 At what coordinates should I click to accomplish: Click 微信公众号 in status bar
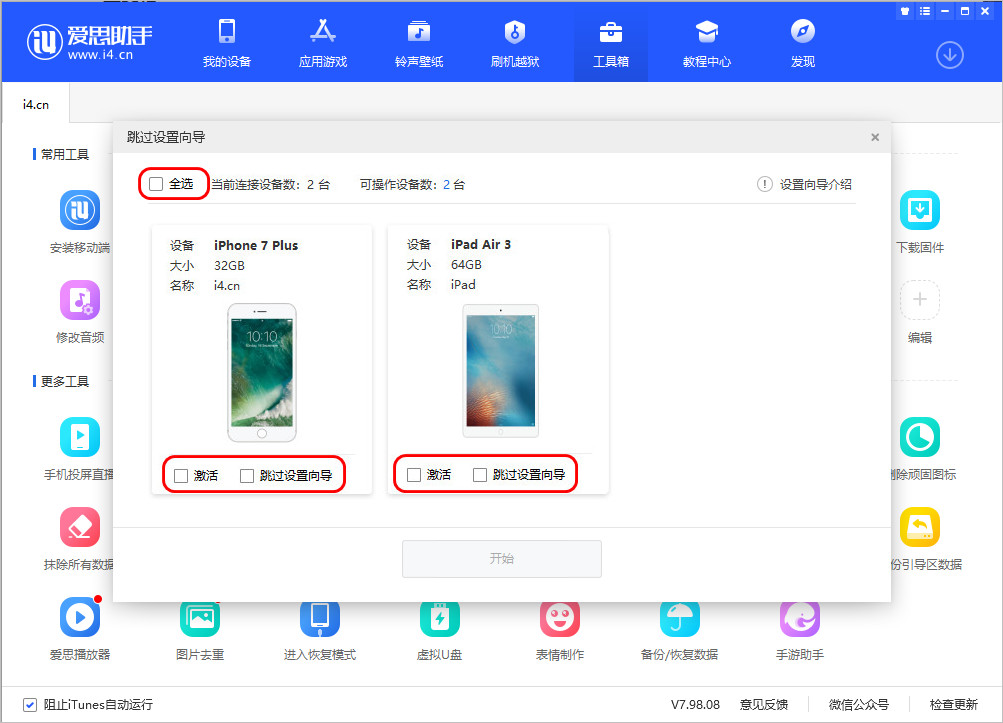858,704
